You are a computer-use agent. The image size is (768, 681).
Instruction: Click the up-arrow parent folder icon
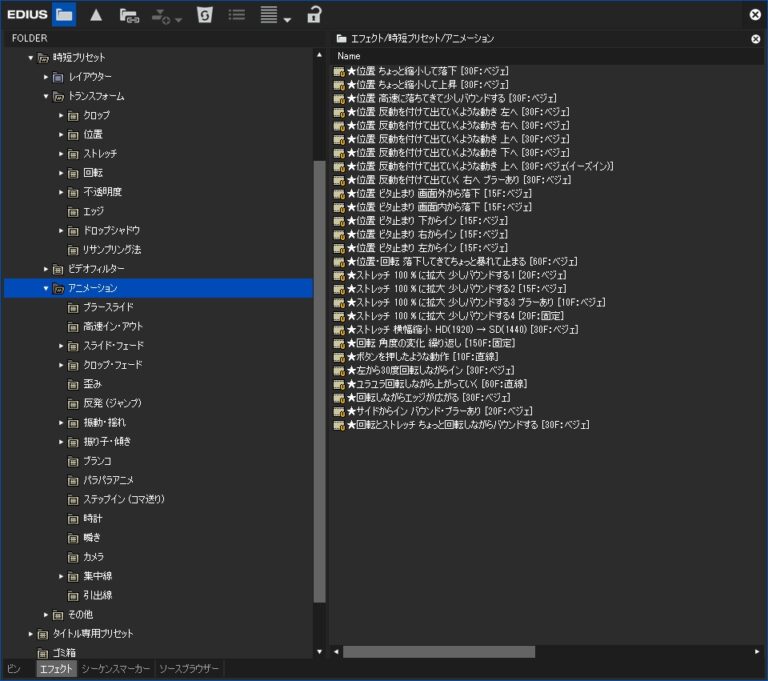[x=96, y=15]
